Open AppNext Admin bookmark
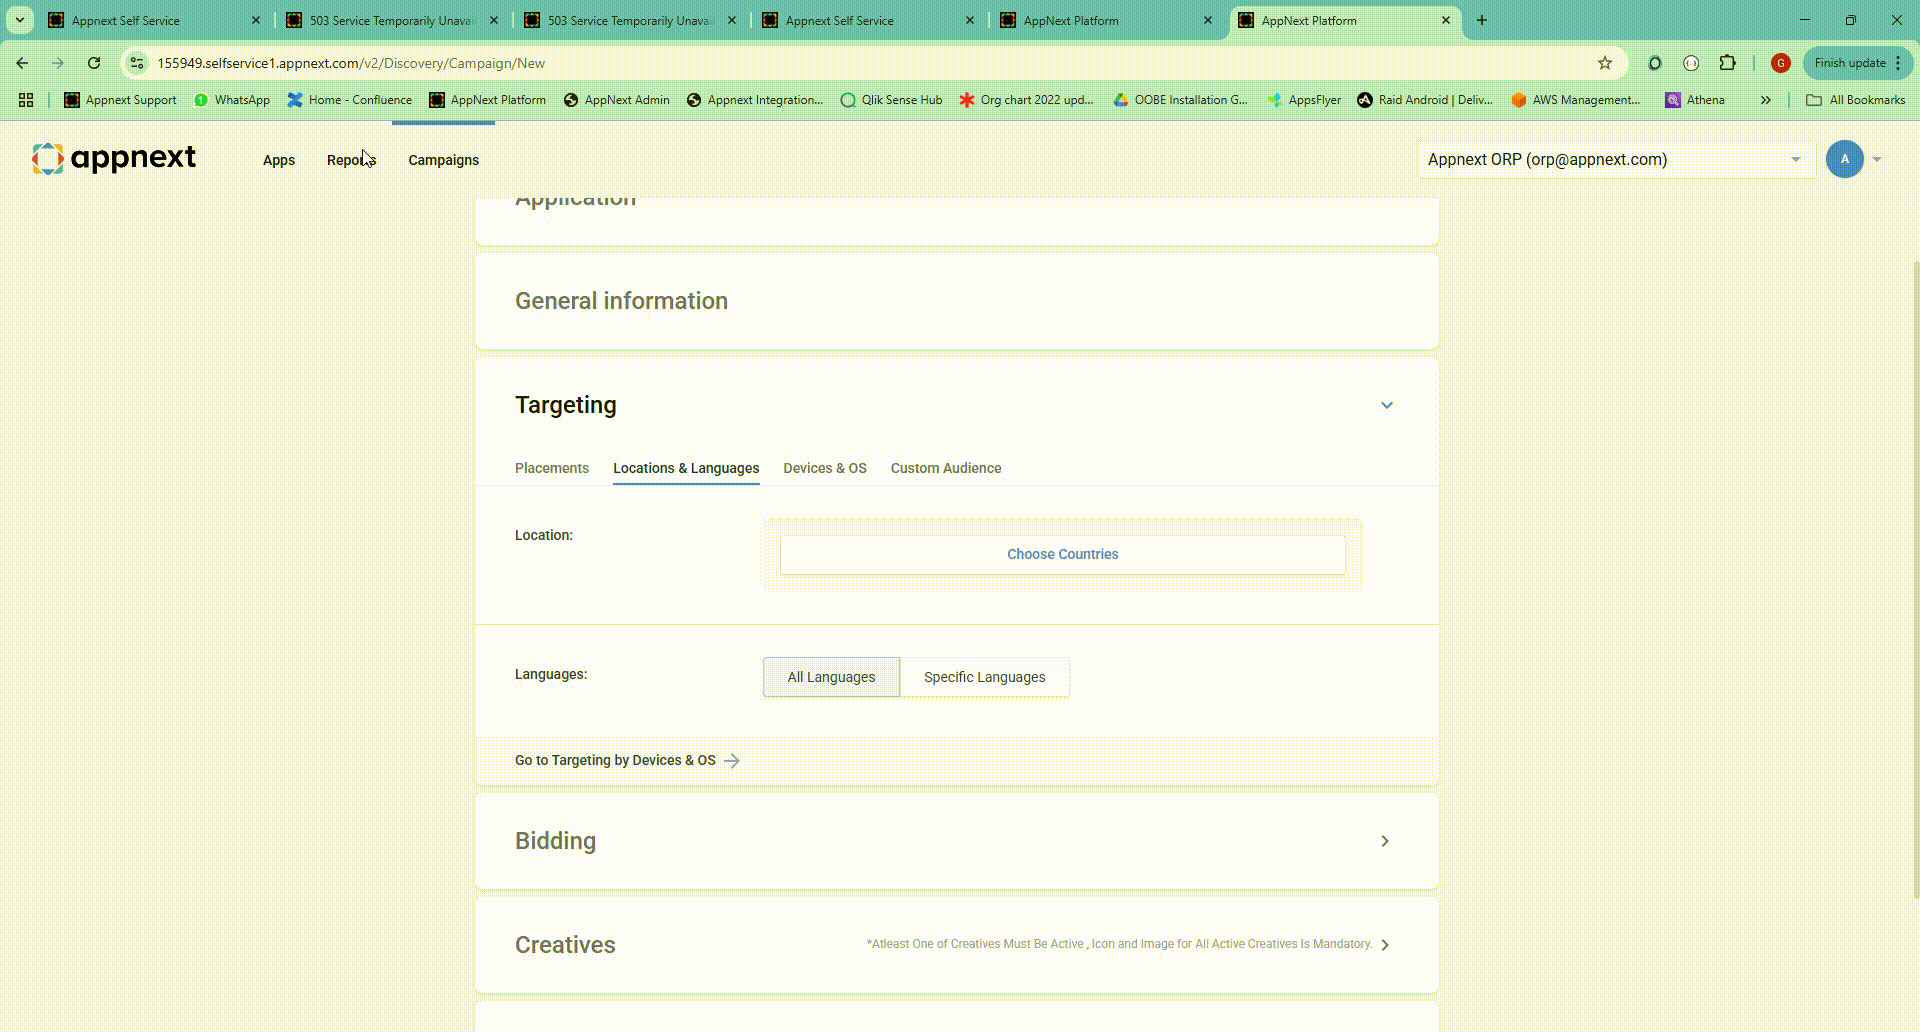 (x=617, y=100)
